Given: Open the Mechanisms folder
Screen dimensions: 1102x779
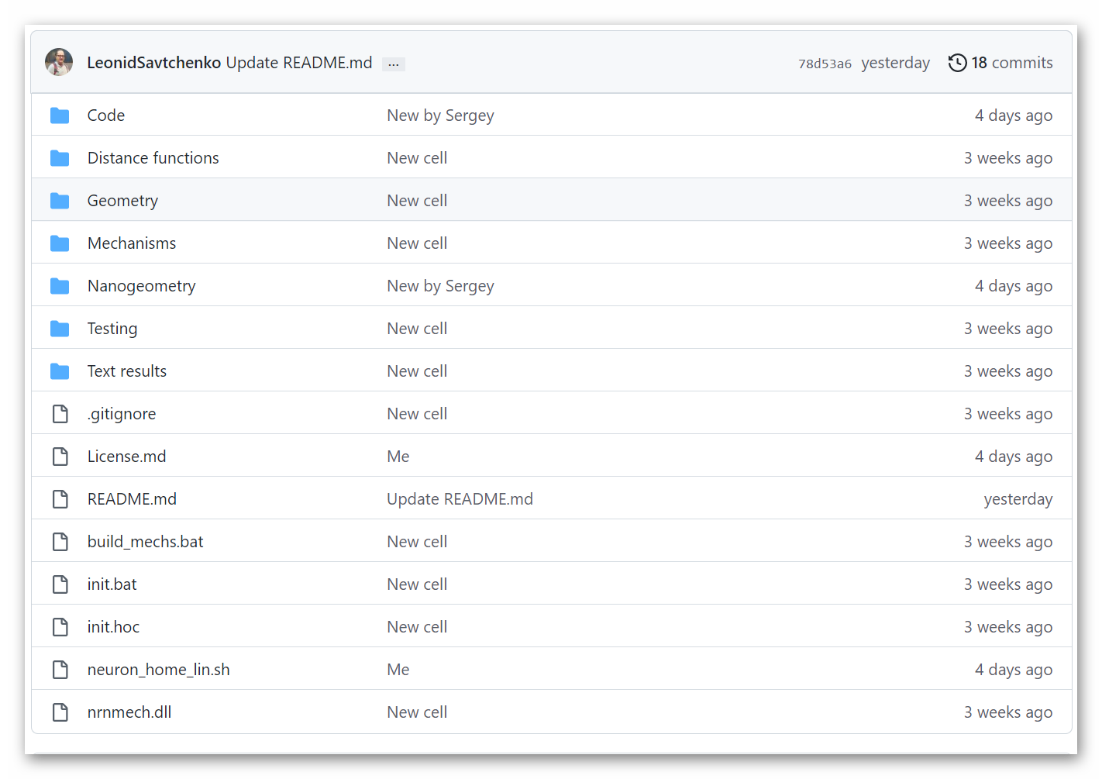Looking at the screenshot, I should 131,243.
